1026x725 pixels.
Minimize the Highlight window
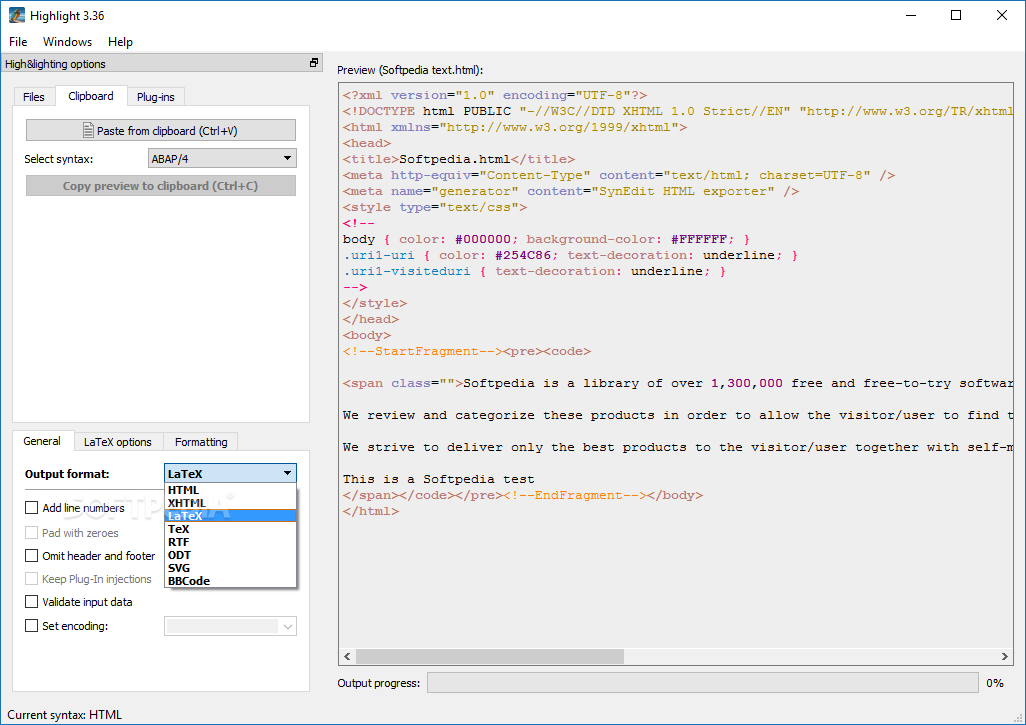click(911, 15)
